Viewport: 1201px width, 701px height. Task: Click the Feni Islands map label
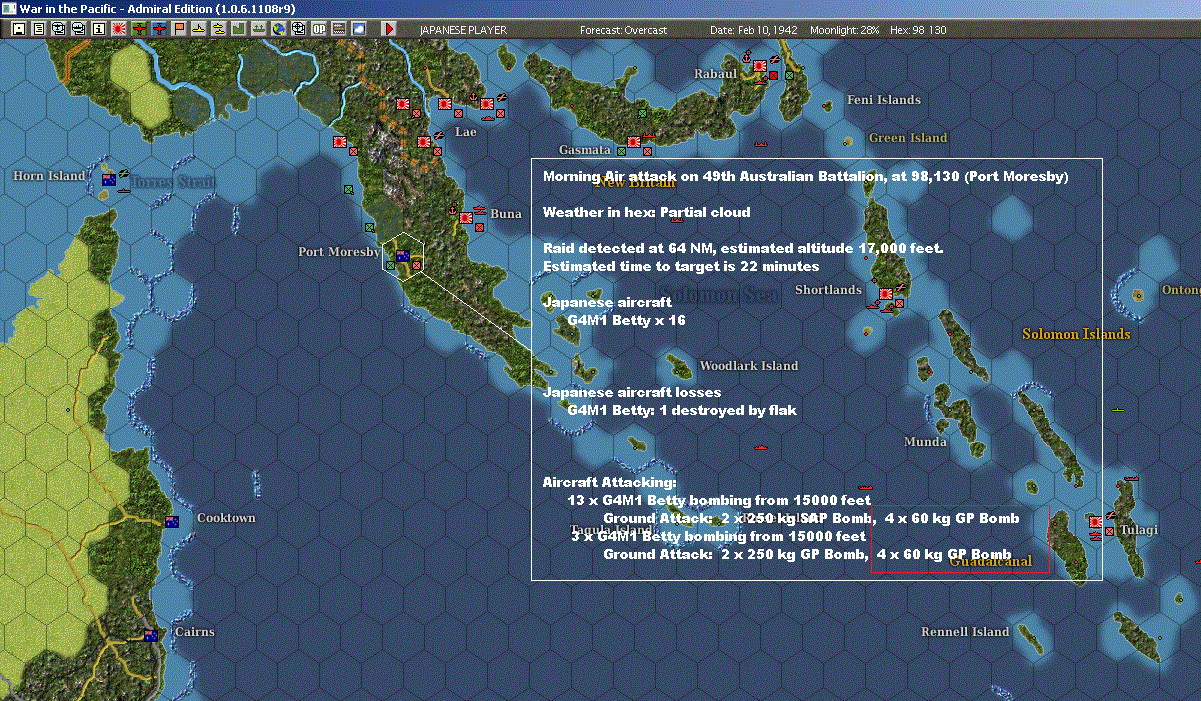click(883, 99)
